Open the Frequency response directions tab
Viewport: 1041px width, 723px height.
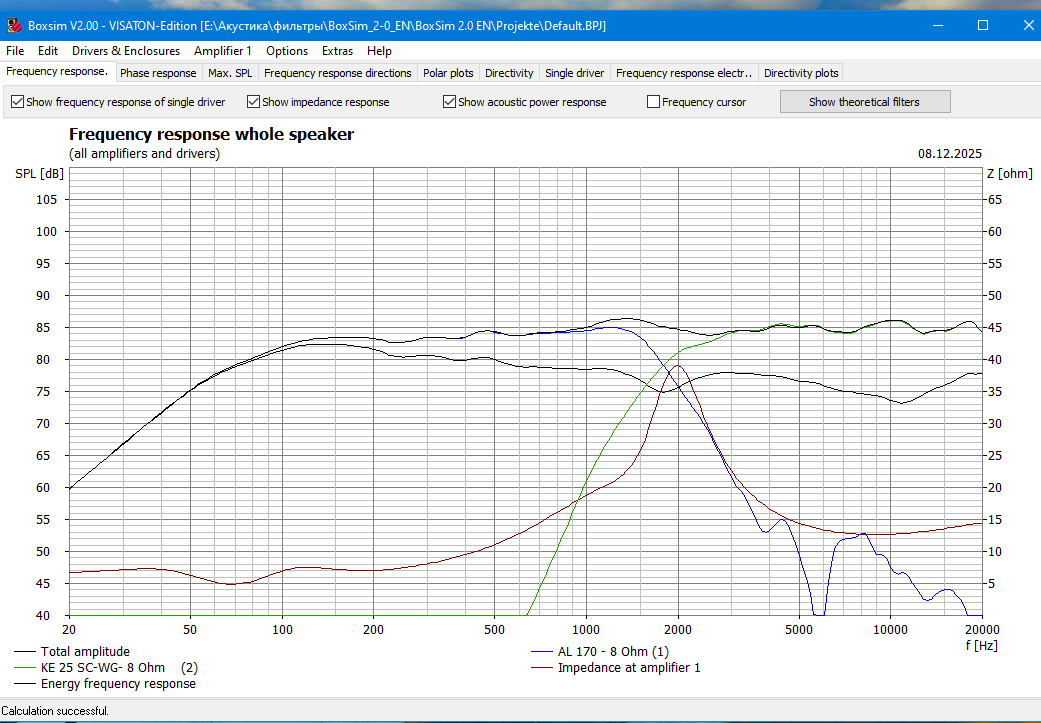tap(337, 73)
